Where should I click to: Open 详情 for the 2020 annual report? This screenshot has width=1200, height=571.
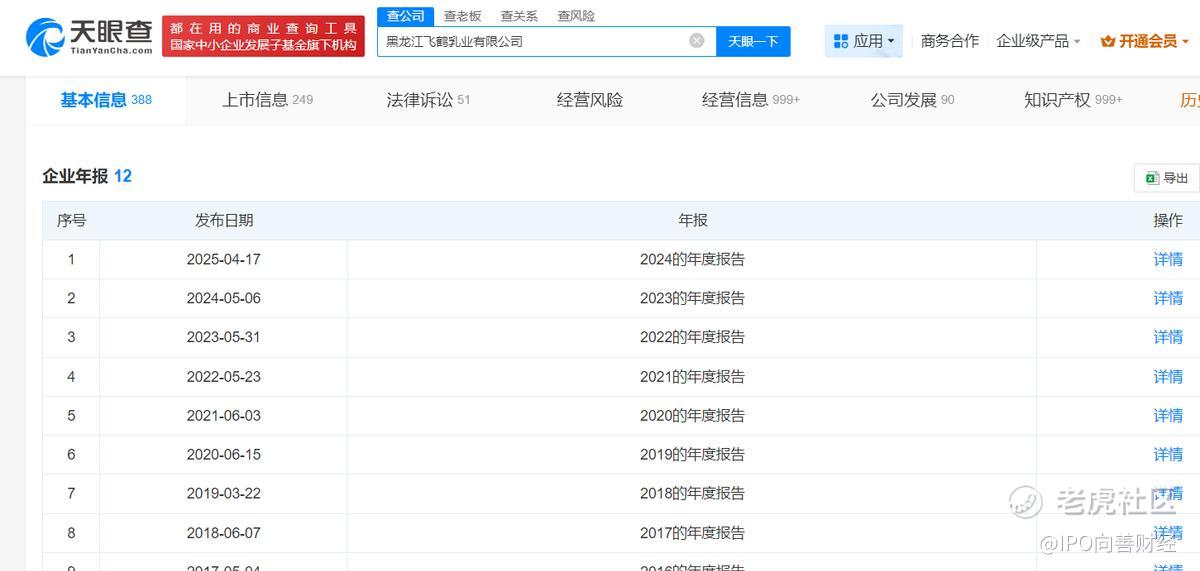pos(1168,415)
